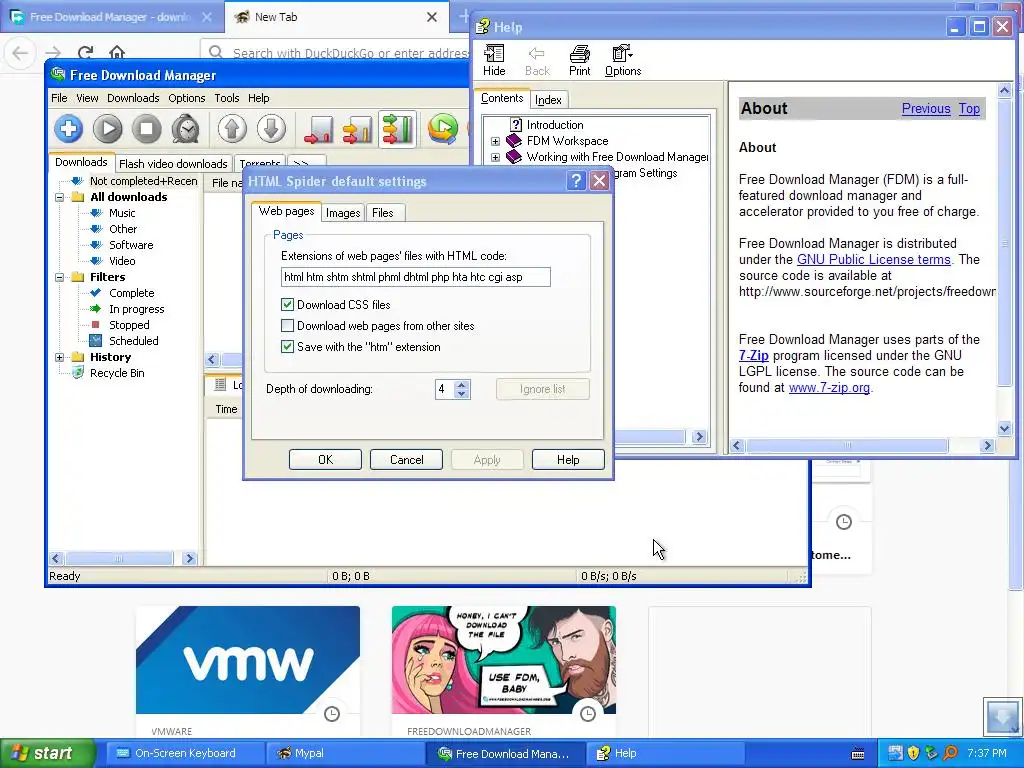1024x768 pixels.
Task: Expand the History tree node
Action: coord(59,357)
